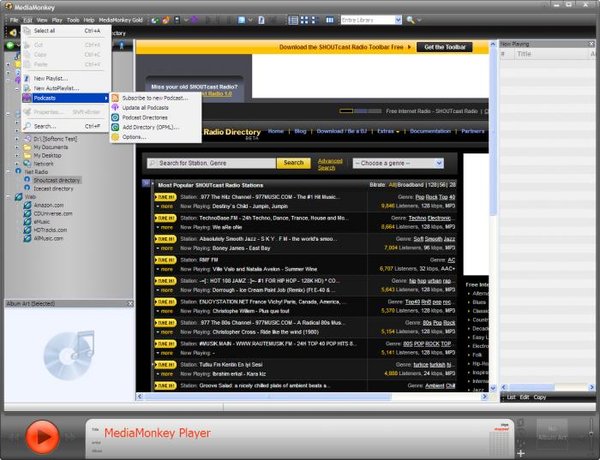Screen dimensions: 600x460
Task: Click the globe icon next to CDUniverse.com
Action: 28,214
